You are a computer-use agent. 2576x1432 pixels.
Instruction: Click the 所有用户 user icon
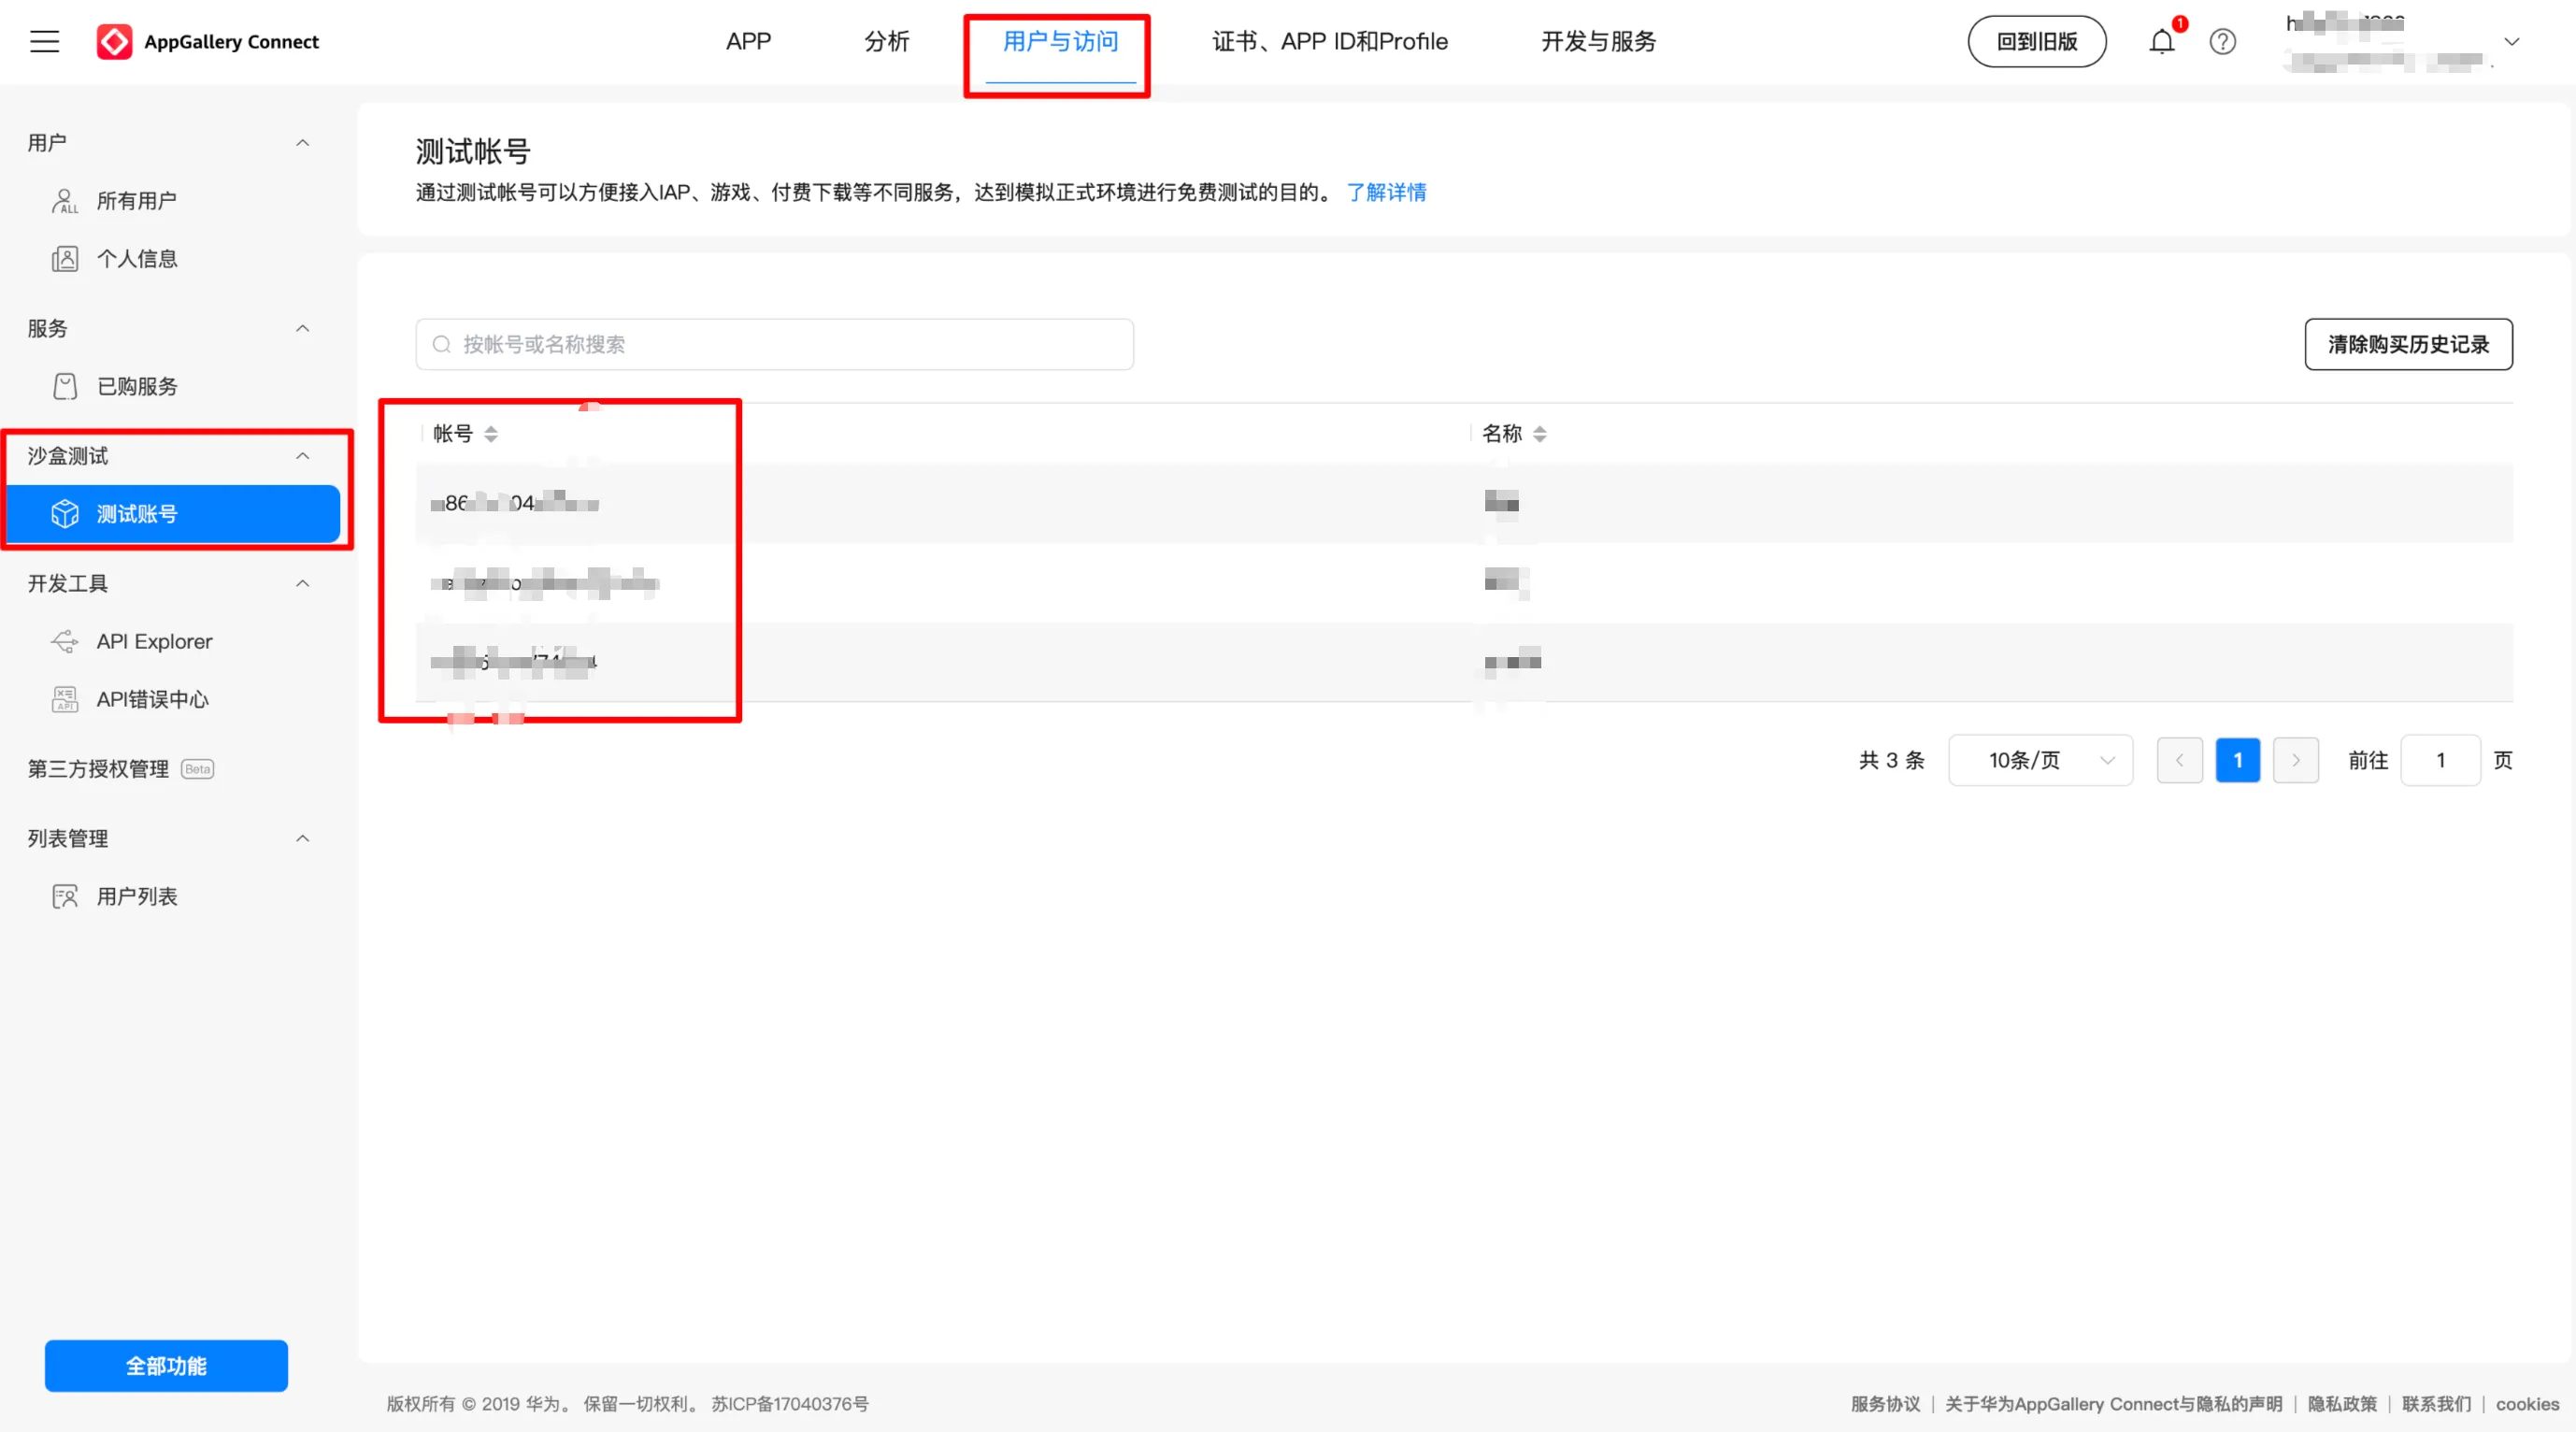click(65, 201)
